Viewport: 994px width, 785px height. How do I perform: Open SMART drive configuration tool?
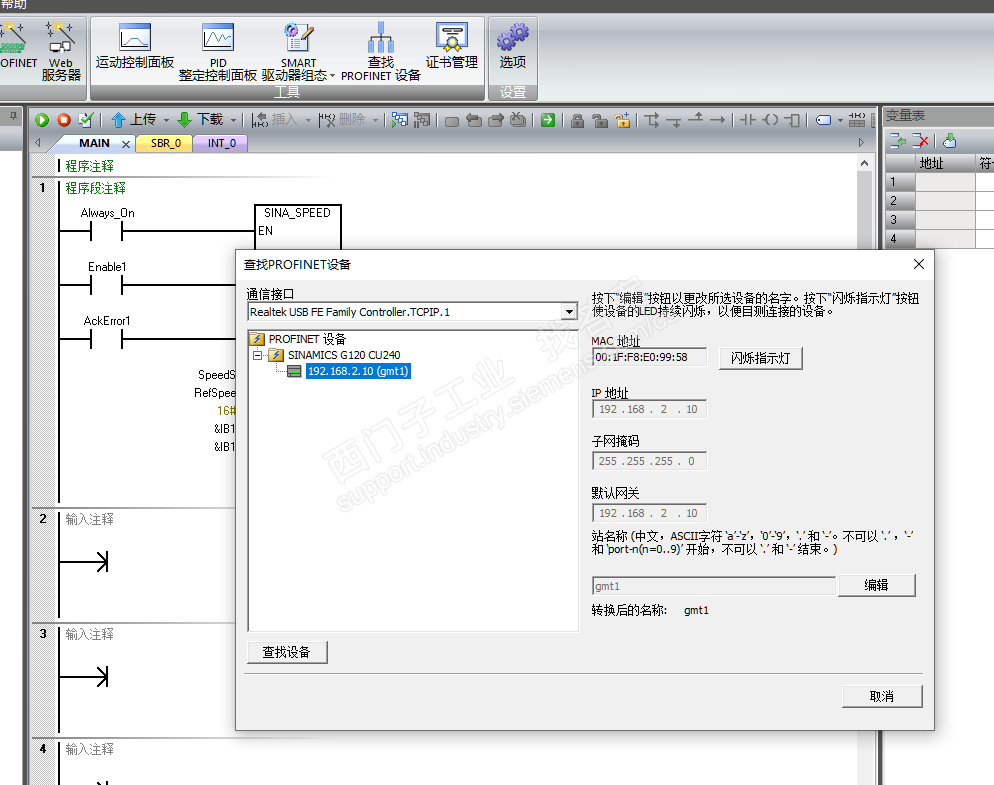coord(298,52)
